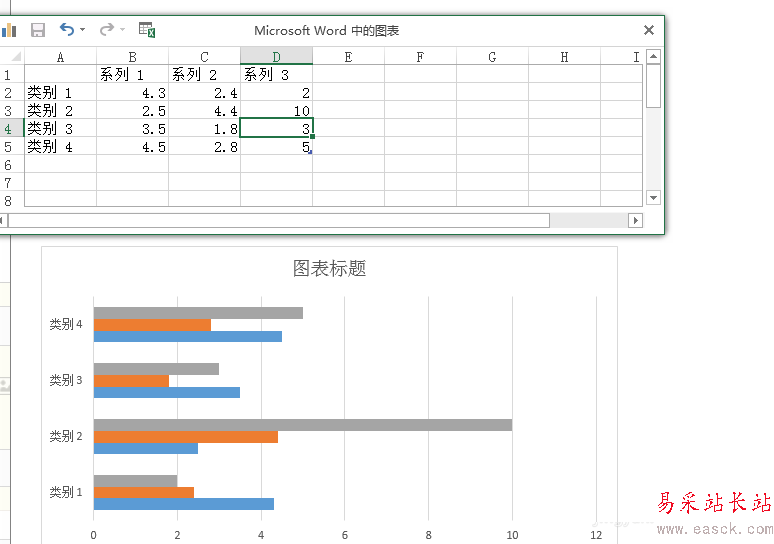
Task: Select column D header
Action: (276, 57)
